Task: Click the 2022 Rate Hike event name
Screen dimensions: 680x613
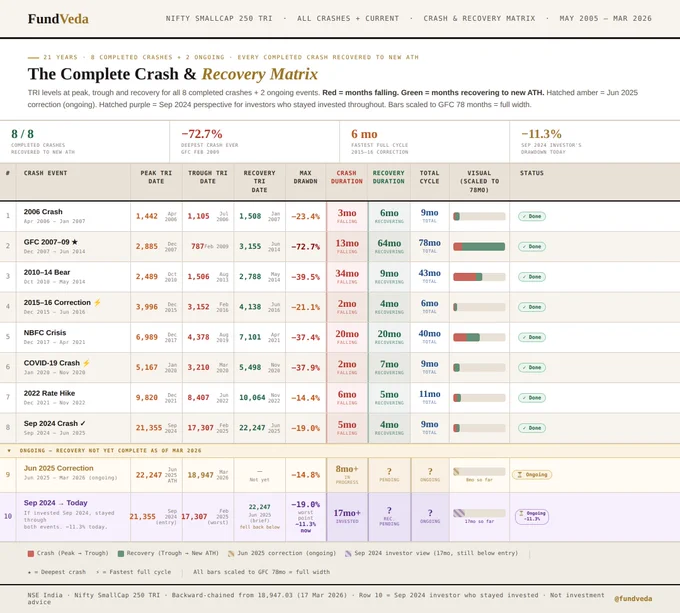Action: point(49,393)
